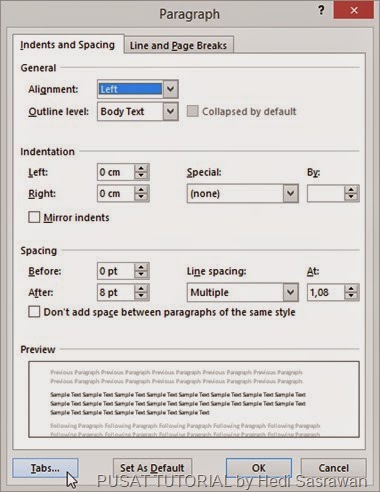Image resolution: width=380 pixels, height=492 pixels.
Task: Click the Cancel button
Action: [x=334, y=468]
